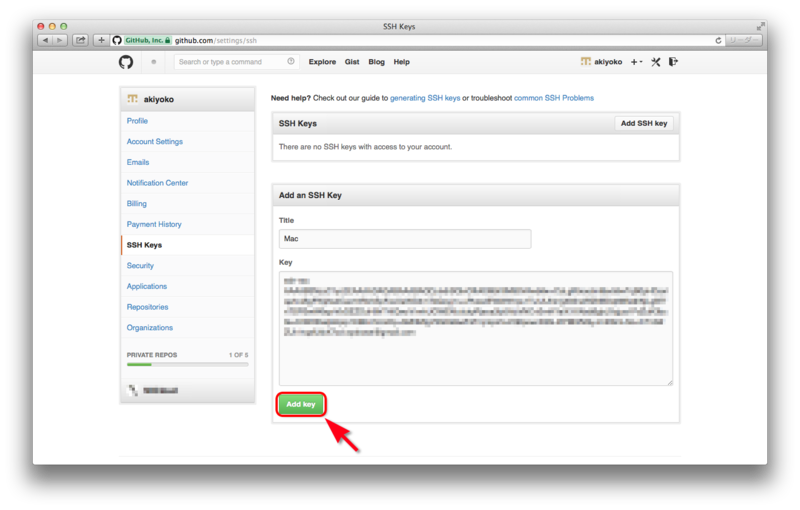Go back with Safari back arrow

click(45, 40)
